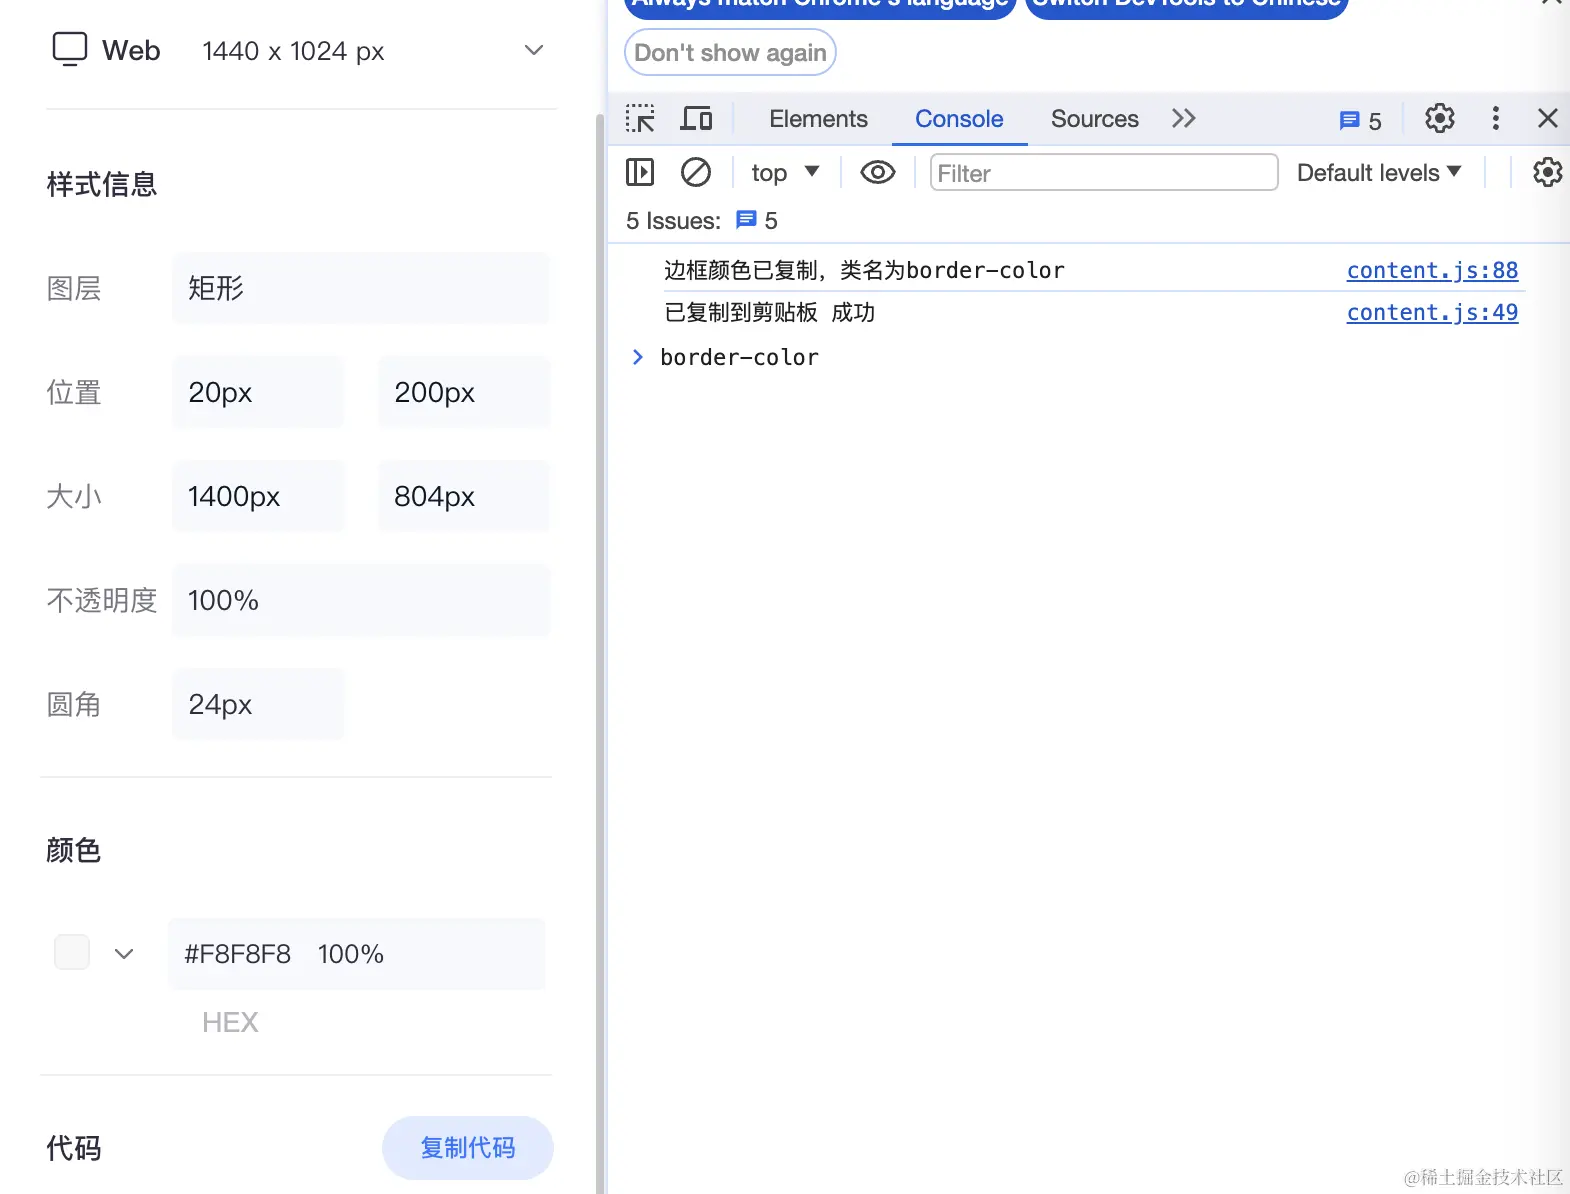Expand the color format chevron beside swatch
The height and width of the screenshot is (1194, 1570).
point(124,954)
